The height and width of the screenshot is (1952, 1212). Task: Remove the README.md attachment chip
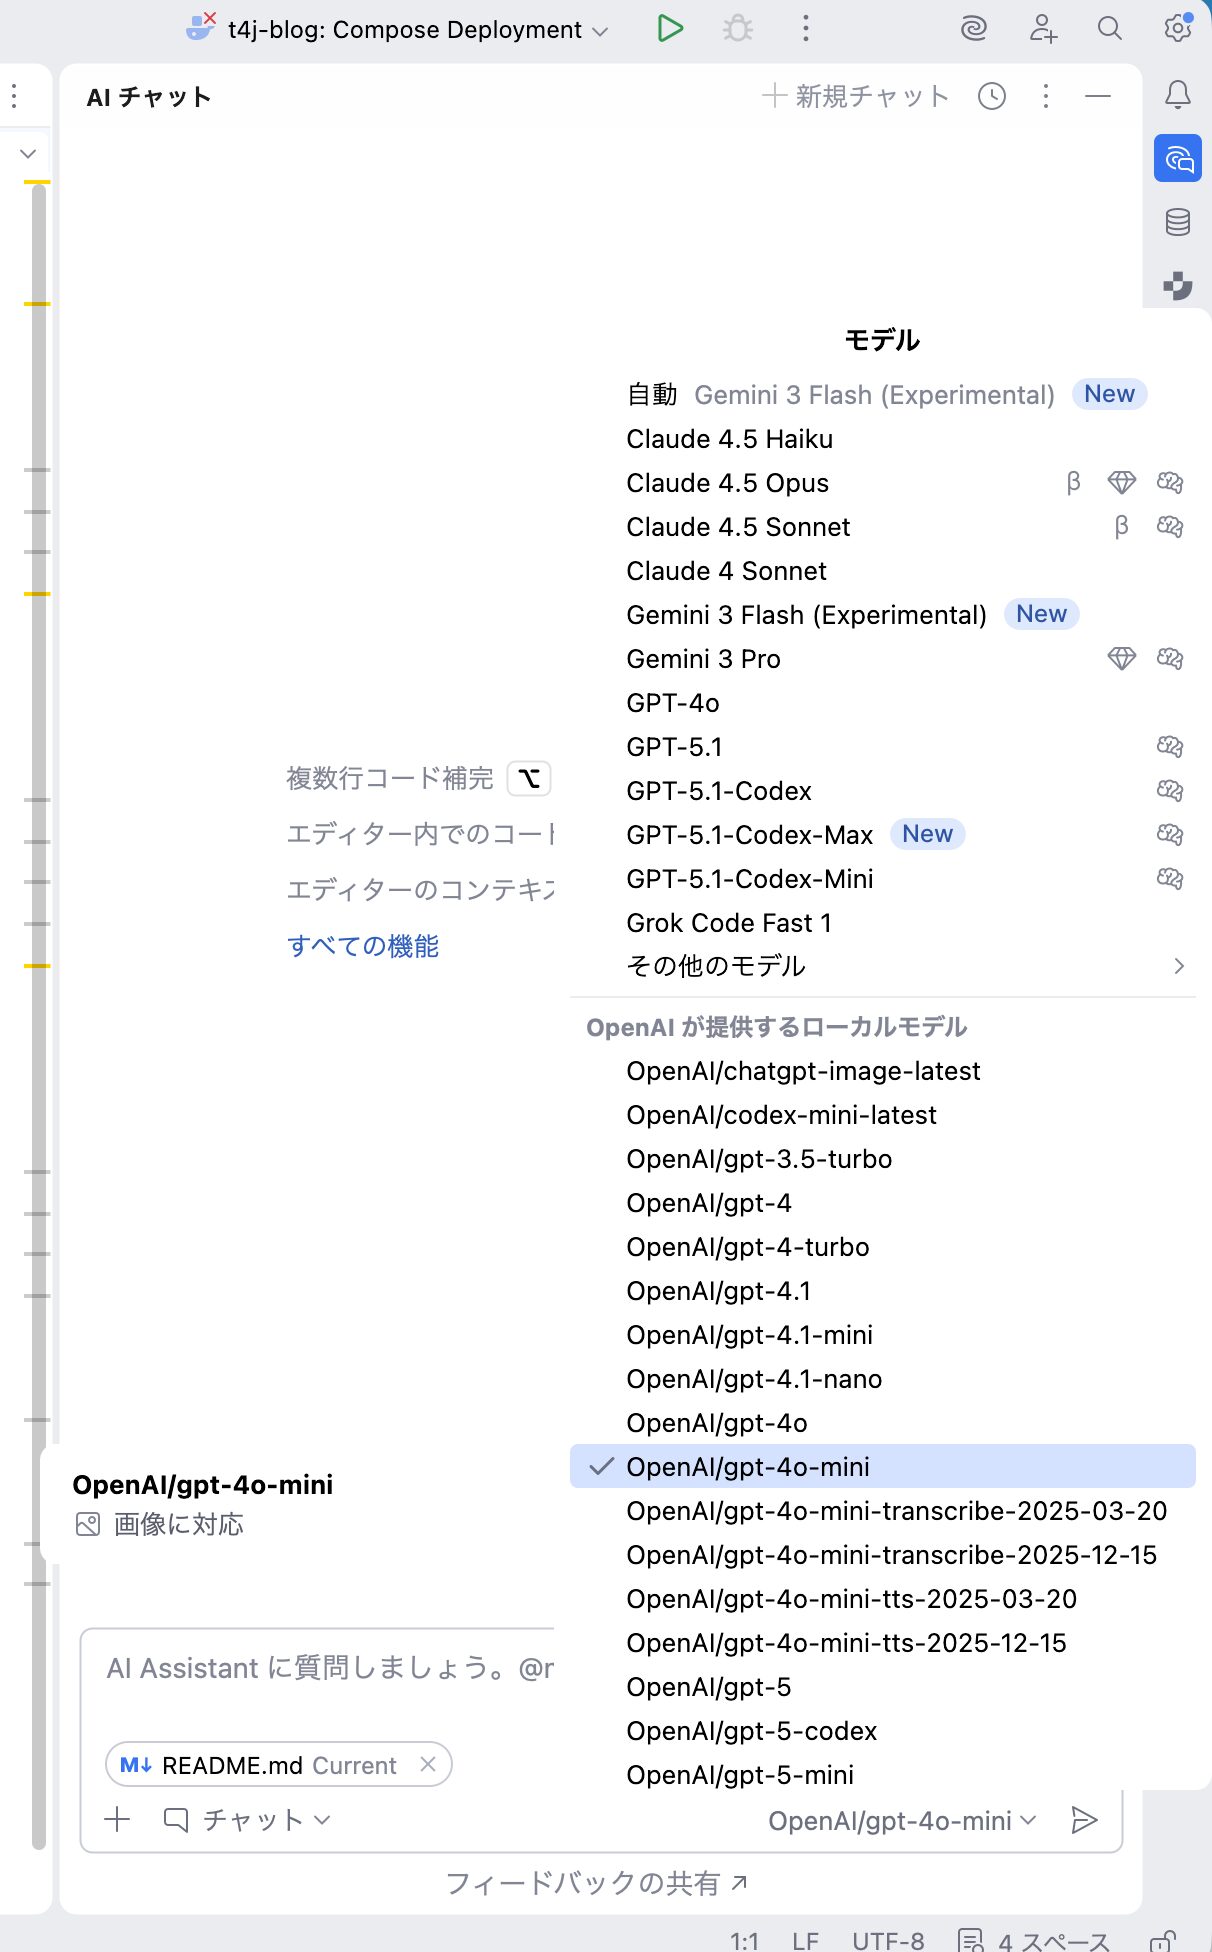tap(428, 1765)
